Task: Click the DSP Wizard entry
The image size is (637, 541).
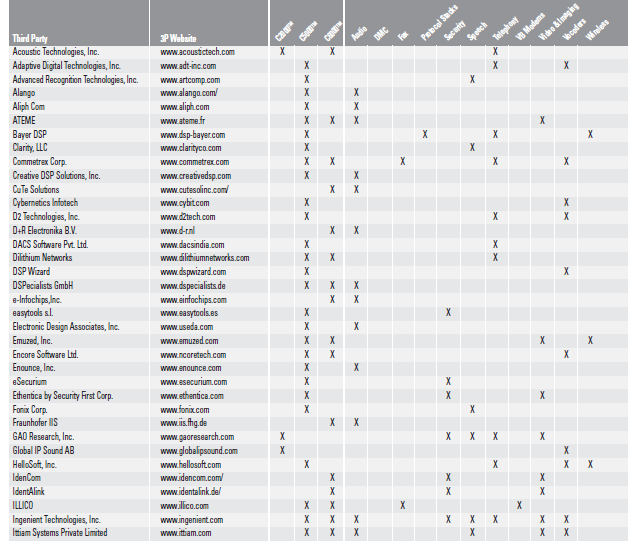Action: click(31, 271)
